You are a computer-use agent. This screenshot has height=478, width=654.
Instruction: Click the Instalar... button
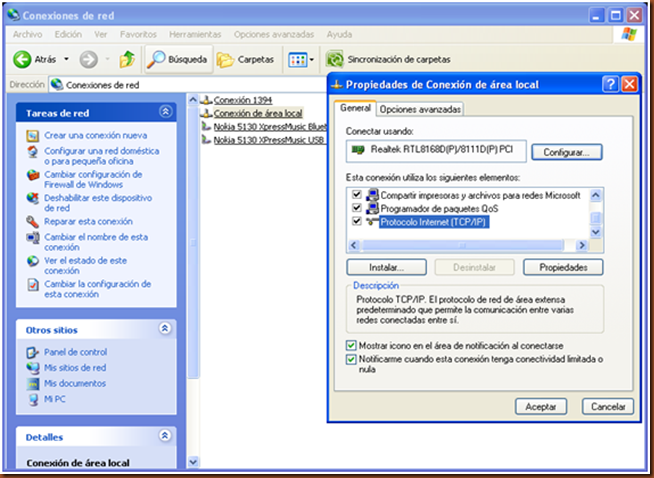click(386, 267)
